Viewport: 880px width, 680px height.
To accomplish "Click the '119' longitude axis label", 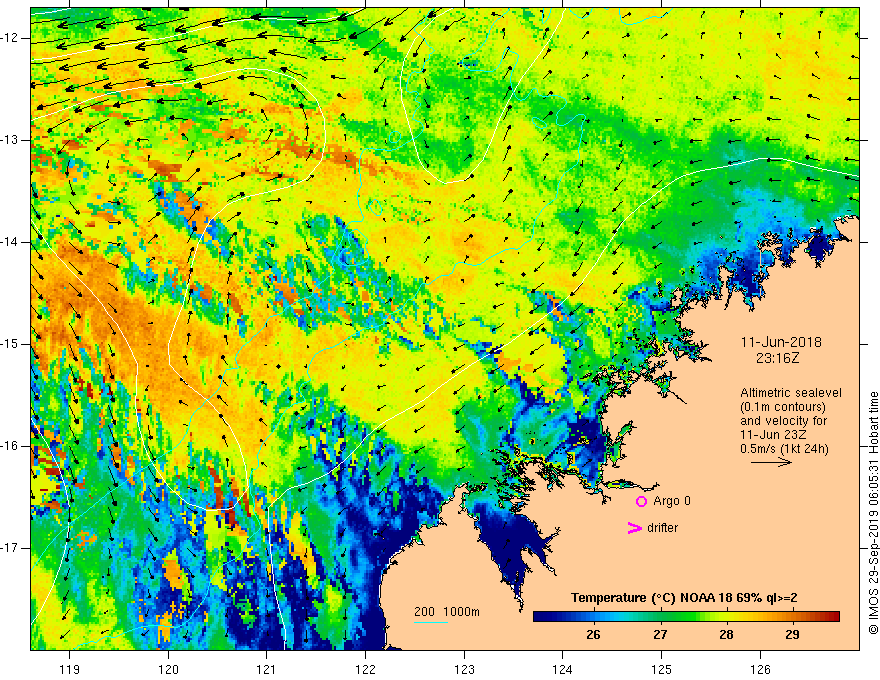I will [70, 669].
